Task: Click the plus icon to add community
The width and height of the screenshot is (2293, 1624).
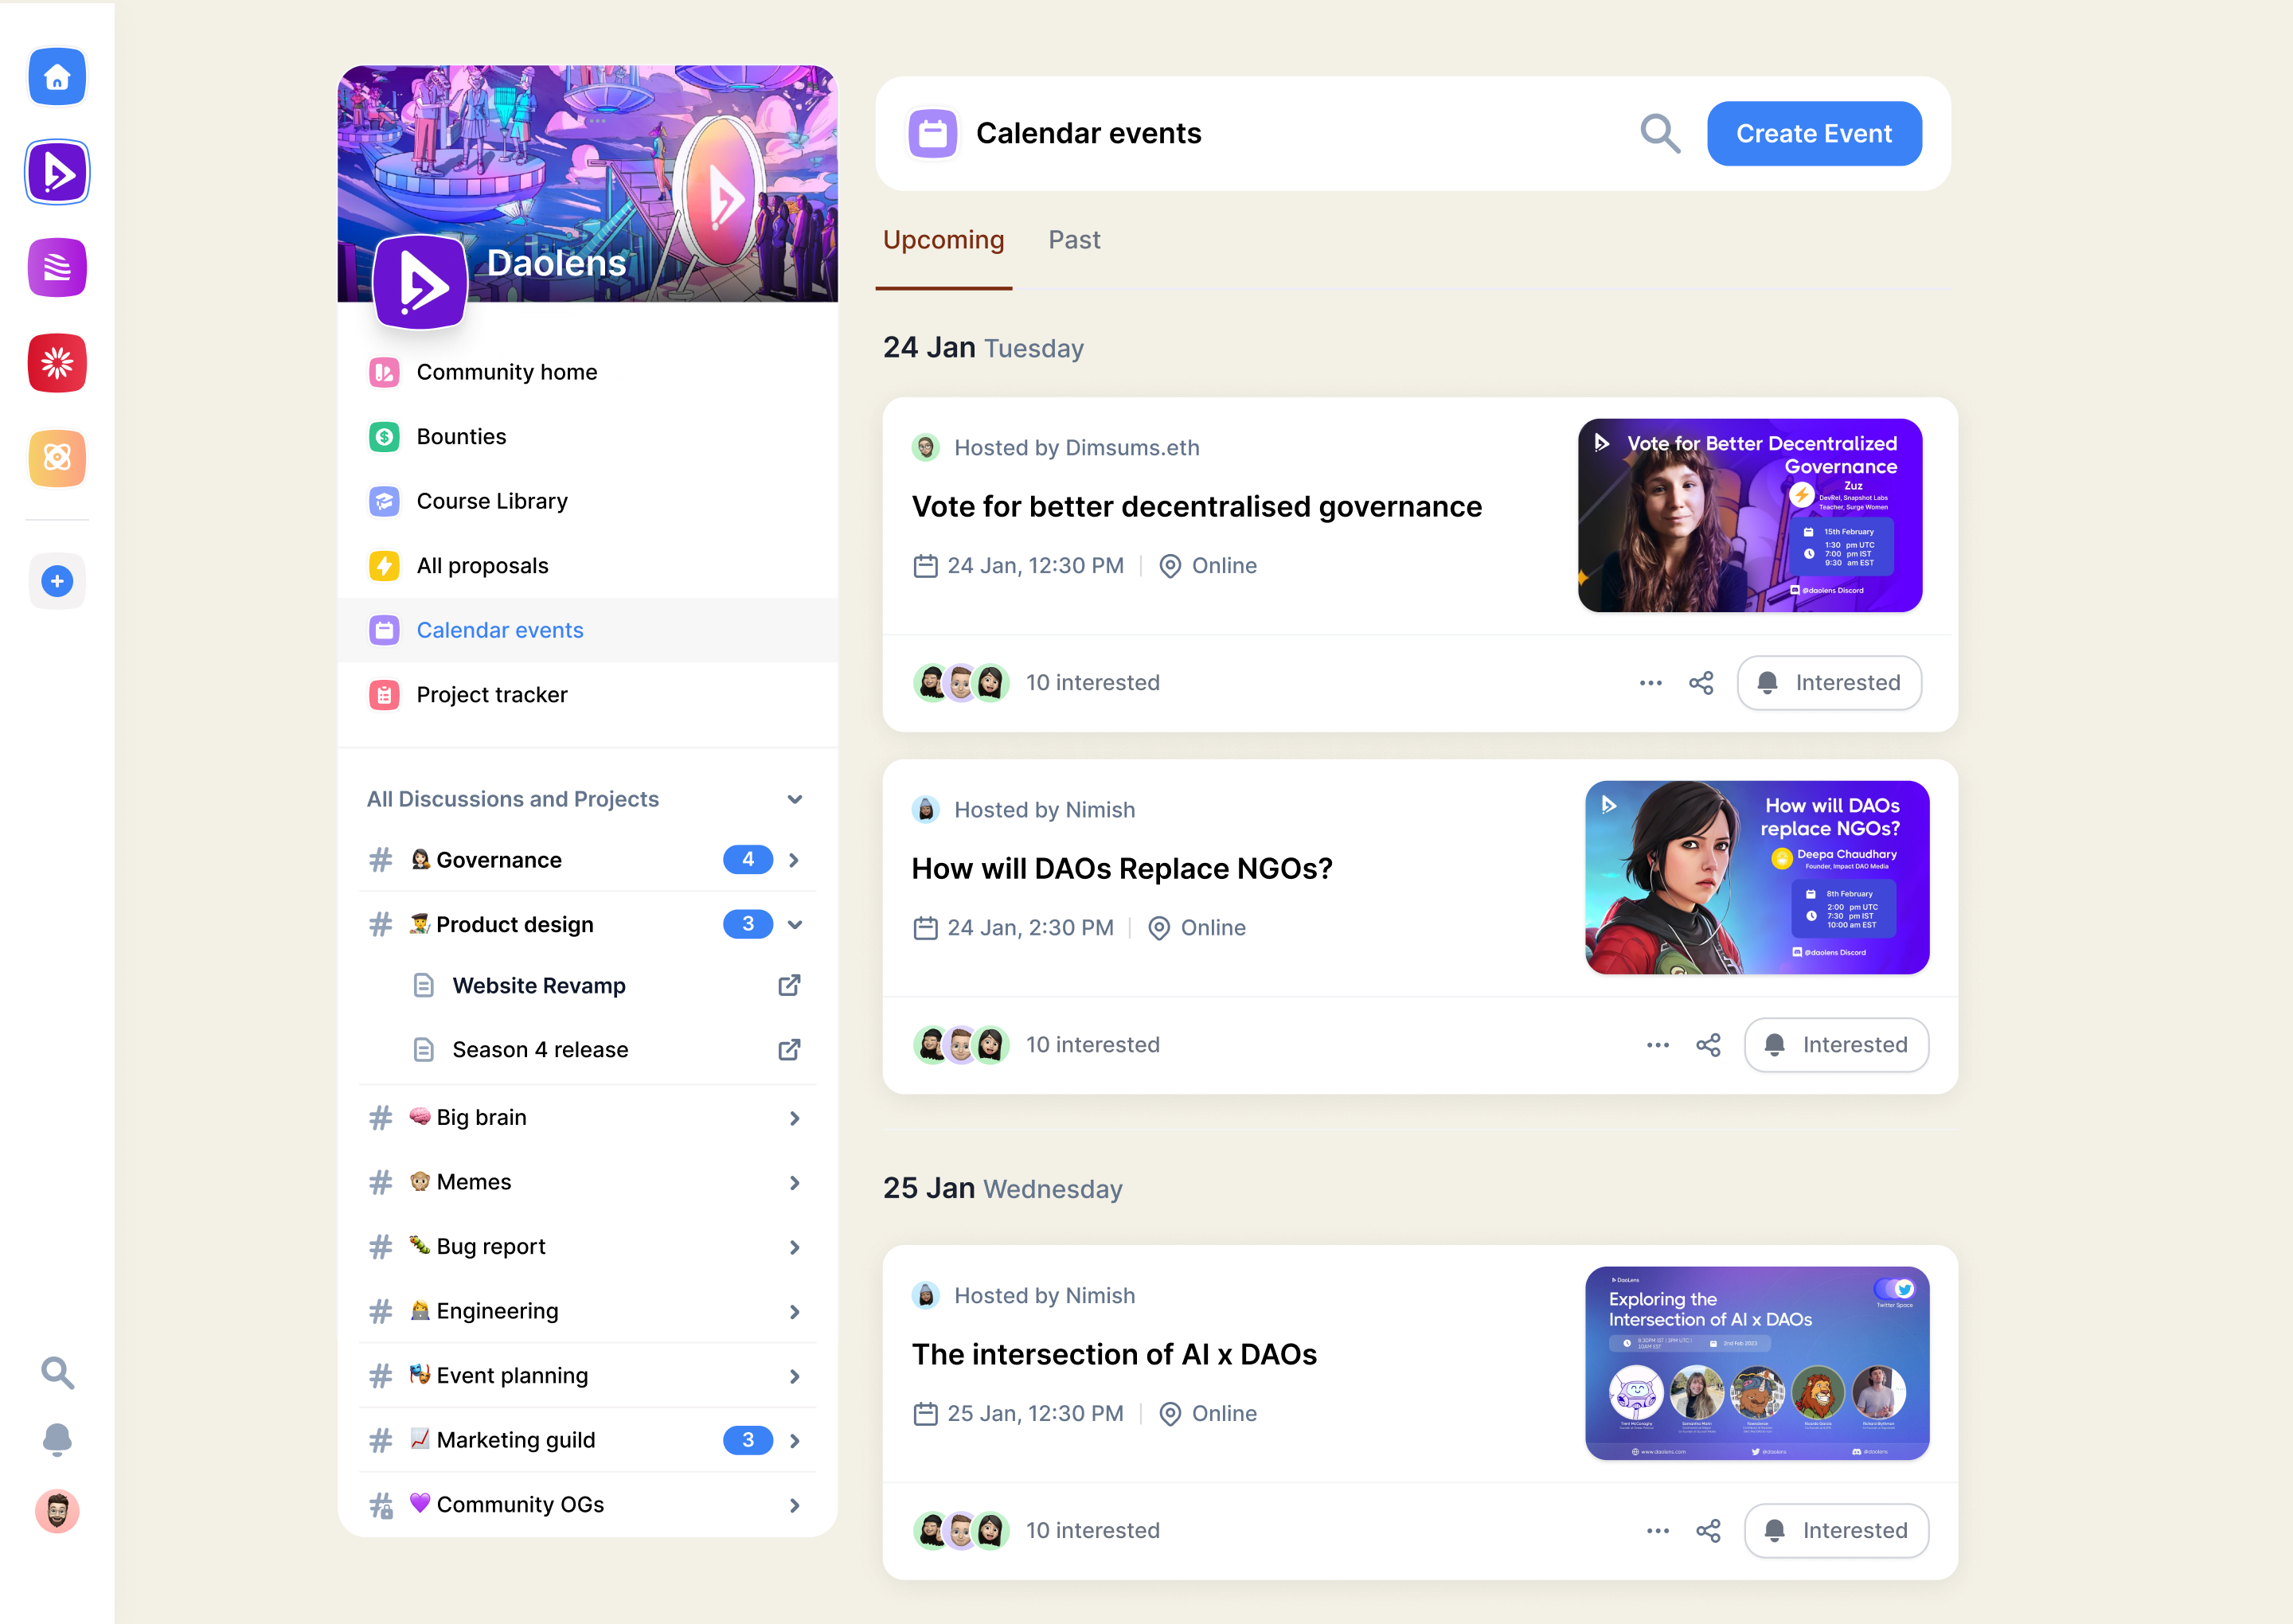Action: pyautogui.click(x=57, y=581)
